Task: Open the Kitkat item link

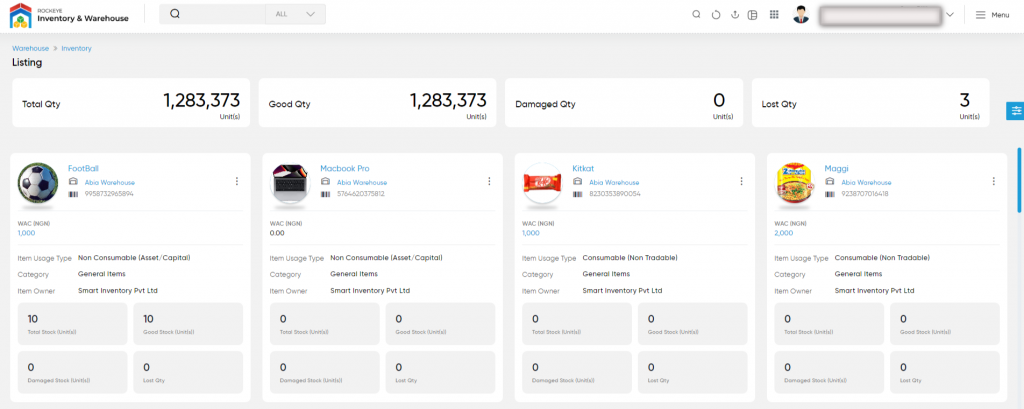Action: 583,169
